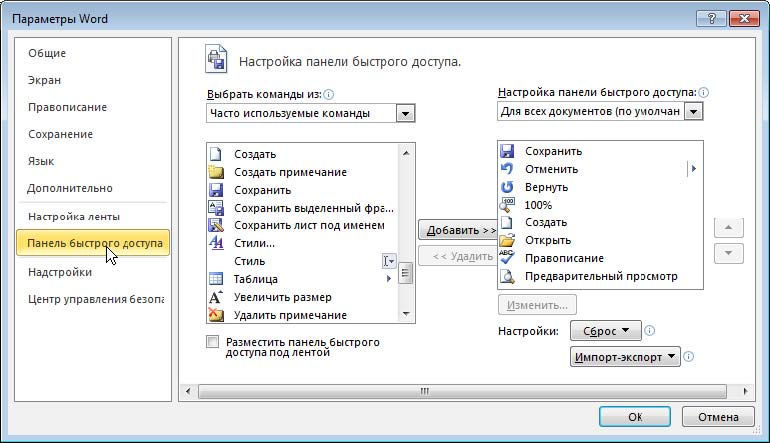Select Удалить примечание text row
Viewport: 770px width, 443px height.
click(290, 315)
